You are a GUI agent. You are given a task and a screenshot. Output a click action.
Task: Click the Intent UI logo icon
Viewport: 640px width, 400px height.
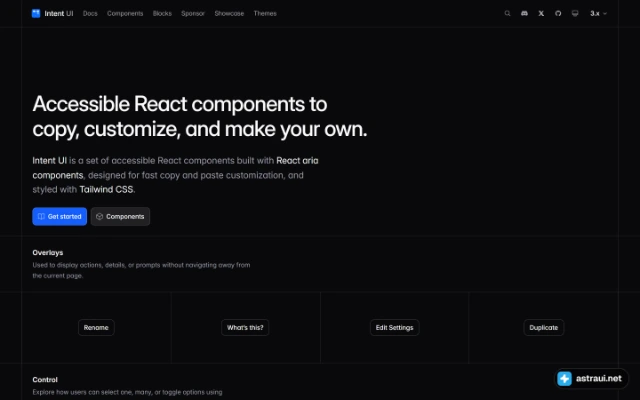click(36, 13)
